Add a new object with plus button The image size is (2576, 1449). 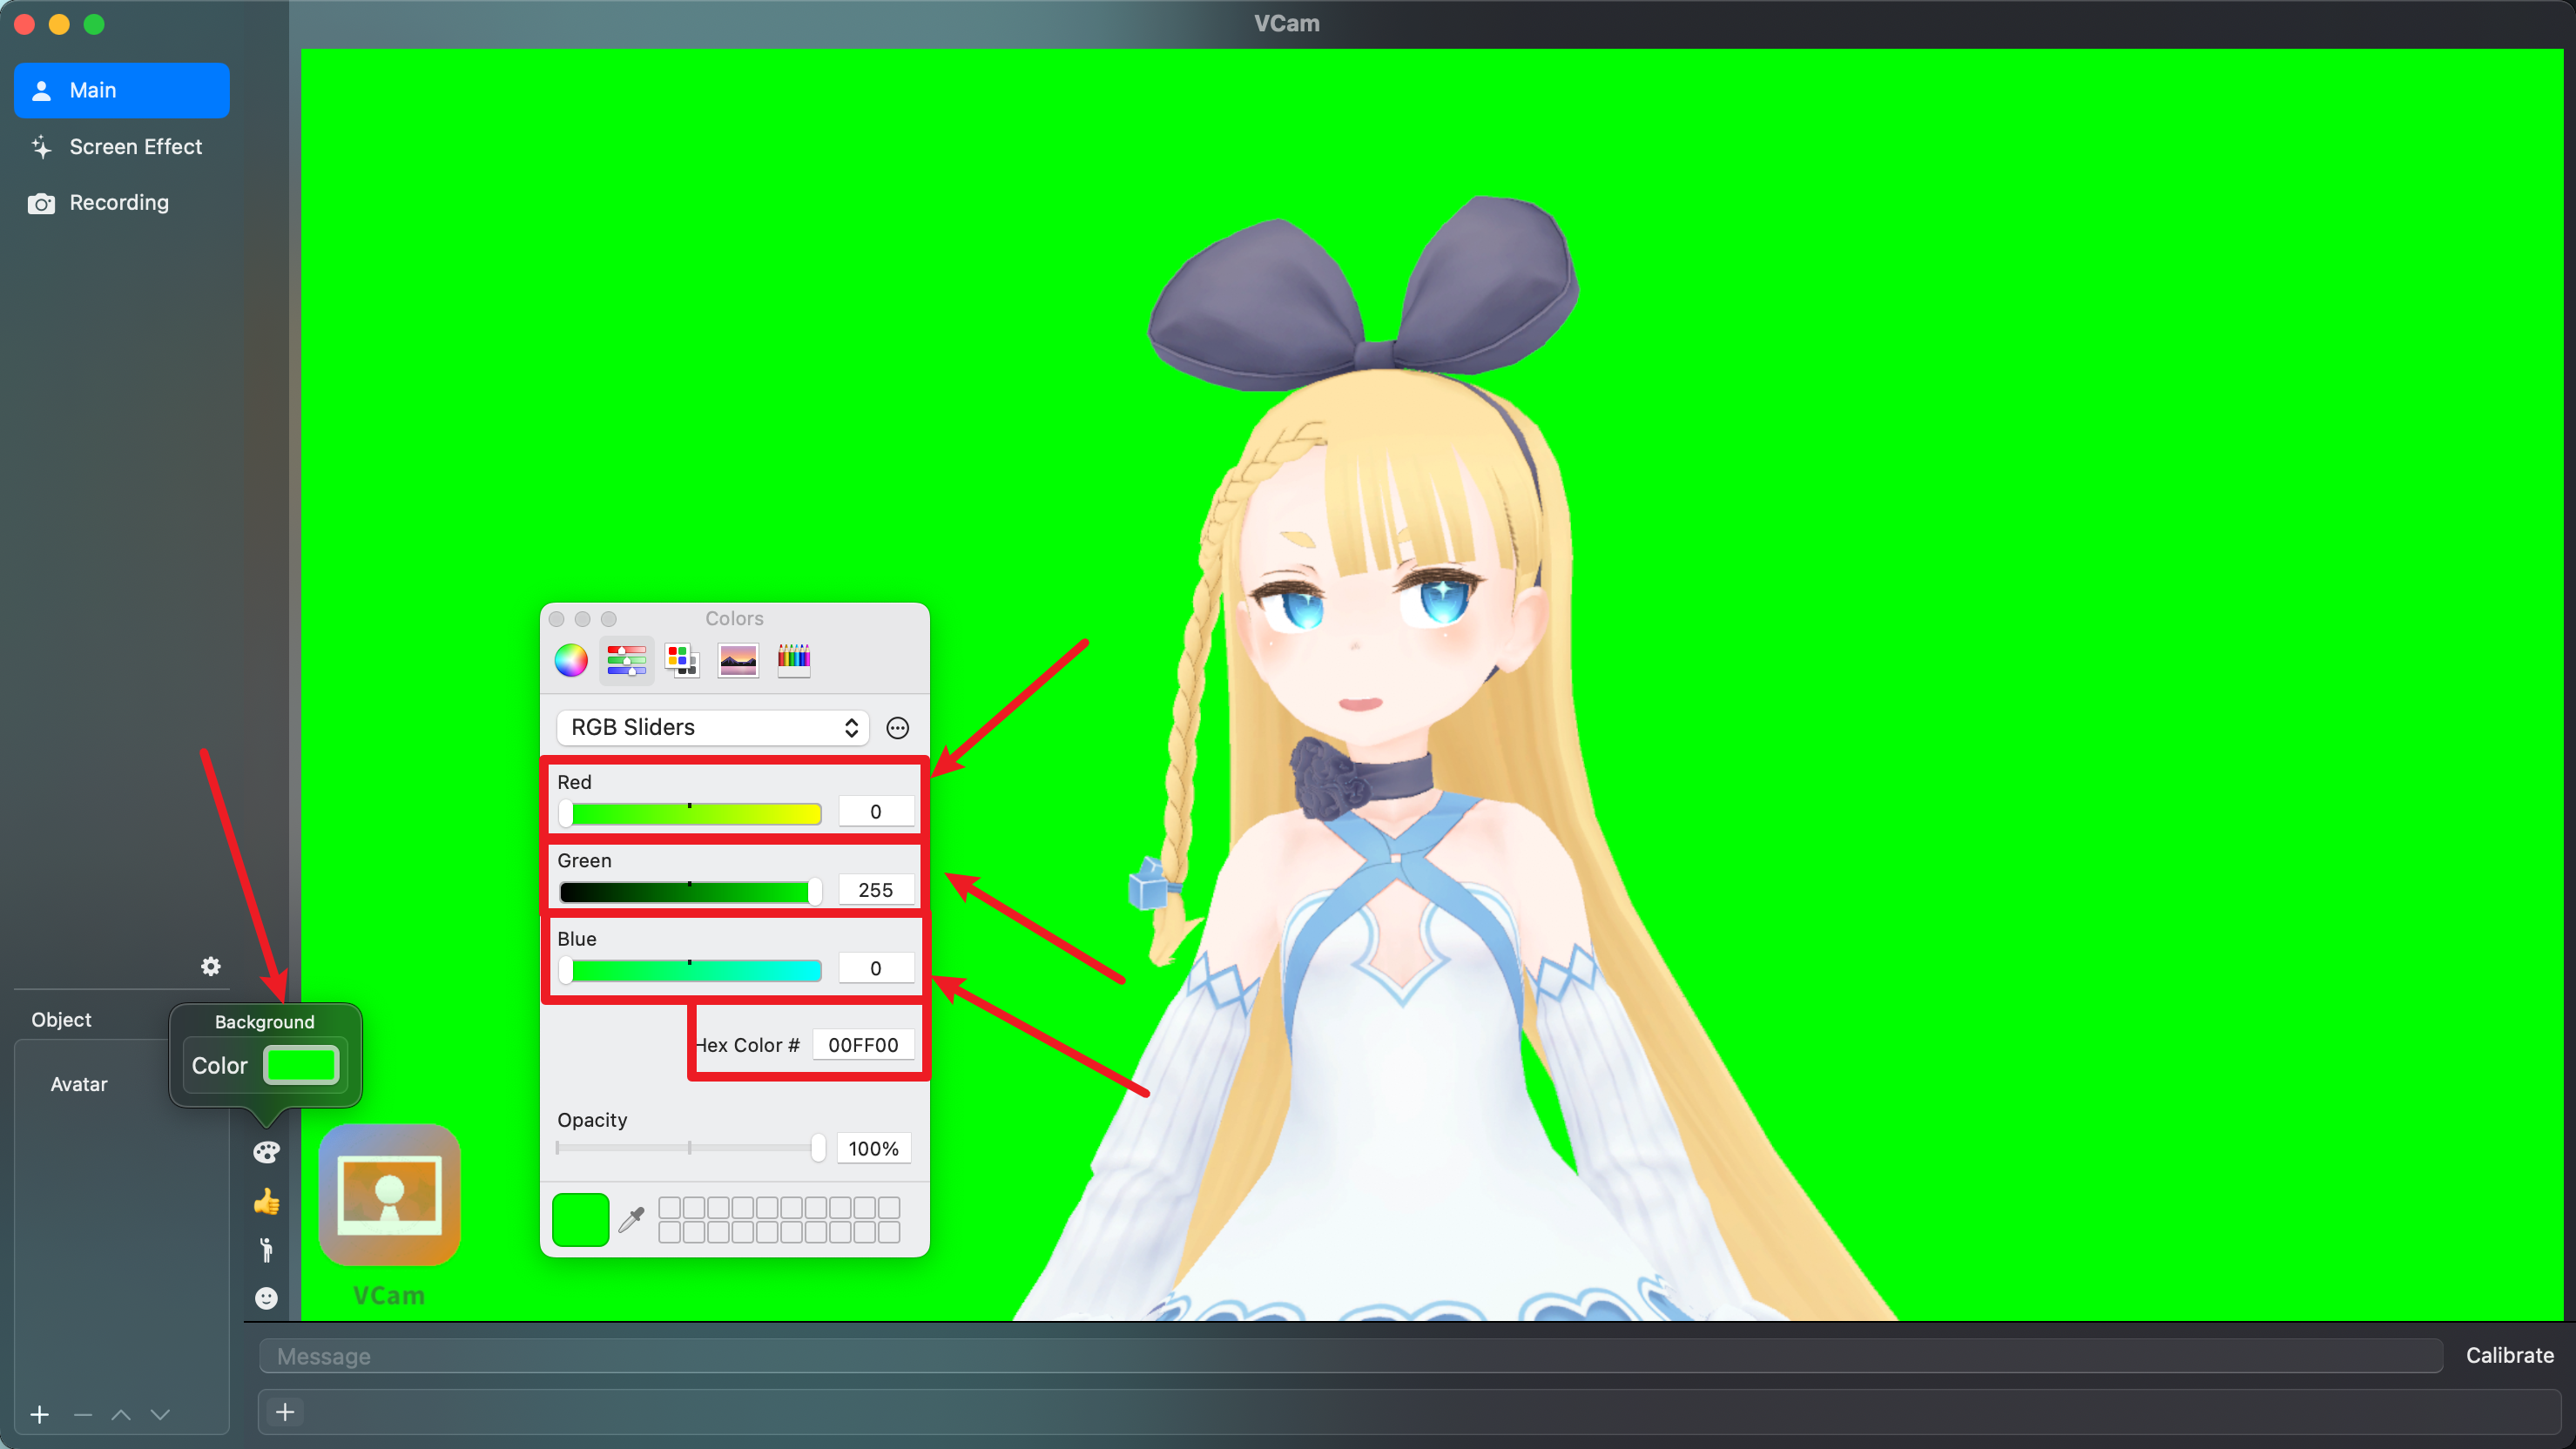[x=40, y=1414]
